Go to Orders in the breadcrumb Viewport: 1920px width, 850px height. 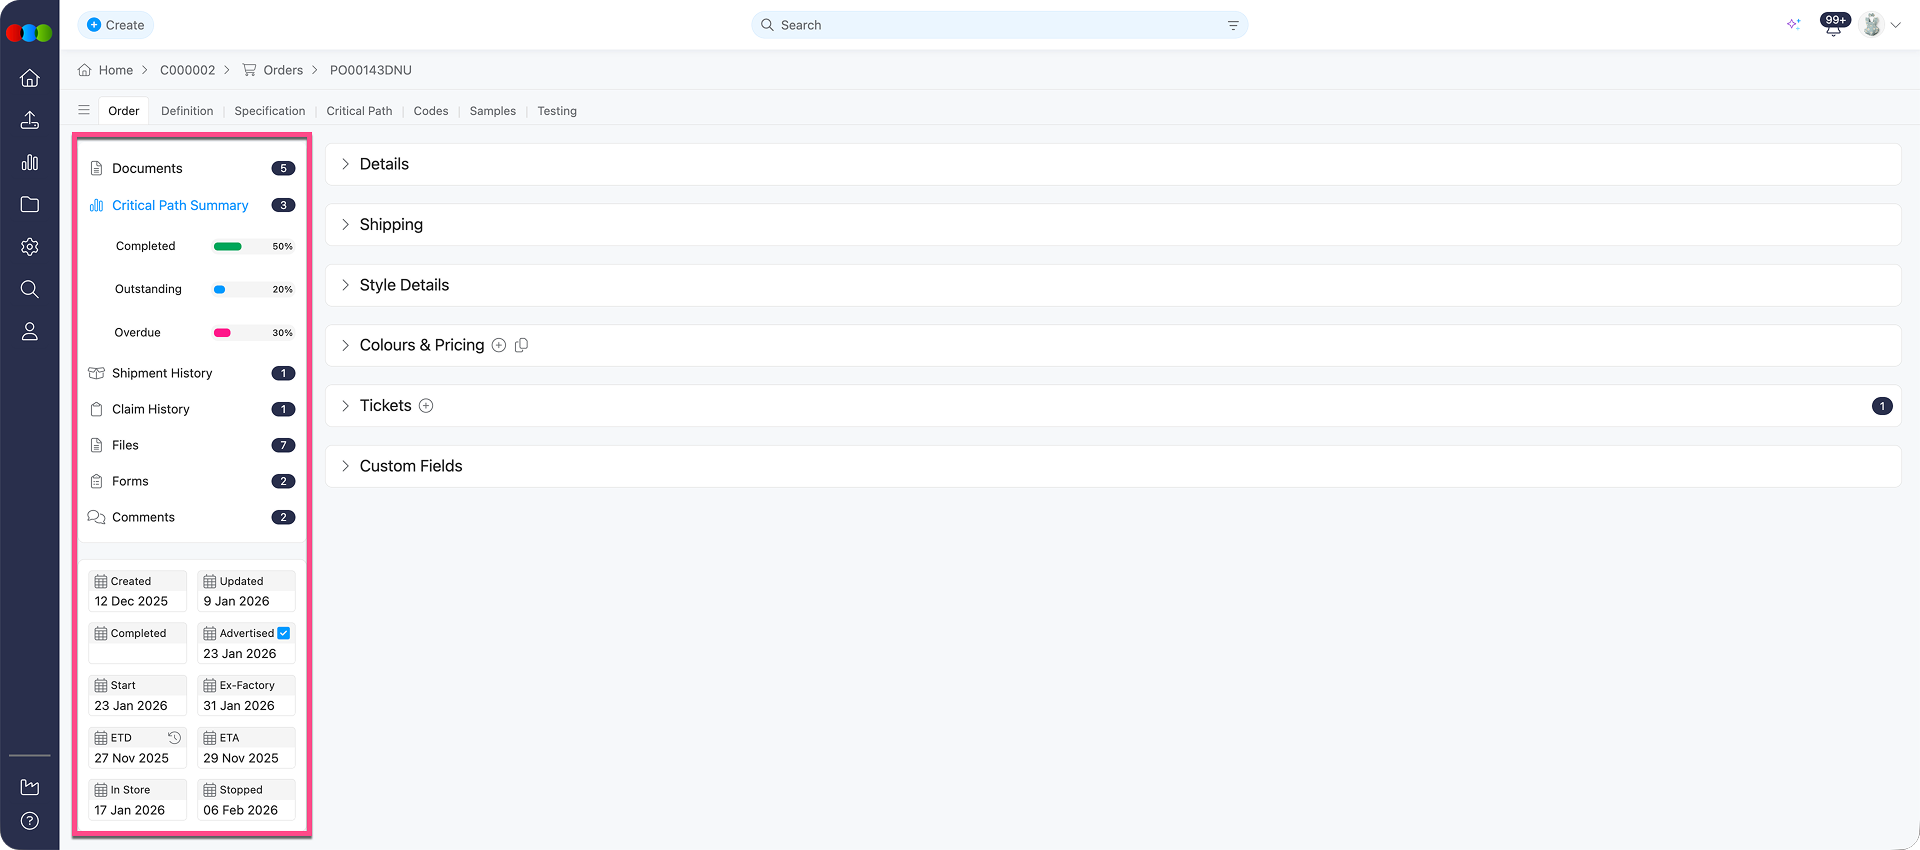282,70
